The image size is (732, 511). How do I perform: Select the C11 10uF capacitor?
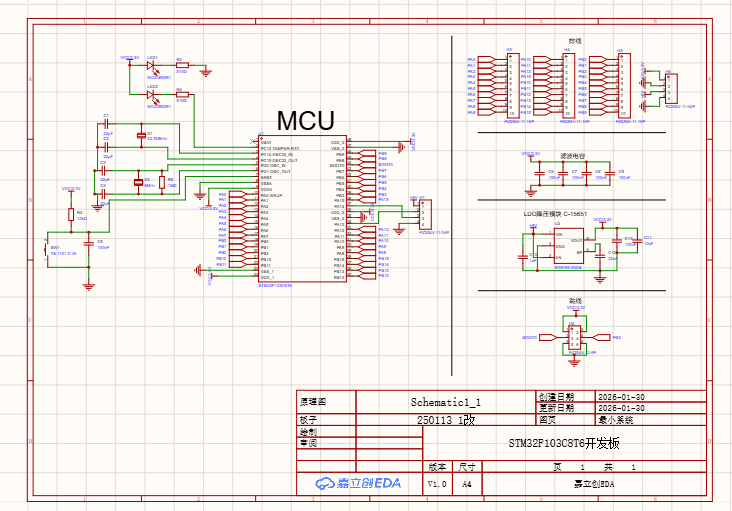(x=636, y=241)
